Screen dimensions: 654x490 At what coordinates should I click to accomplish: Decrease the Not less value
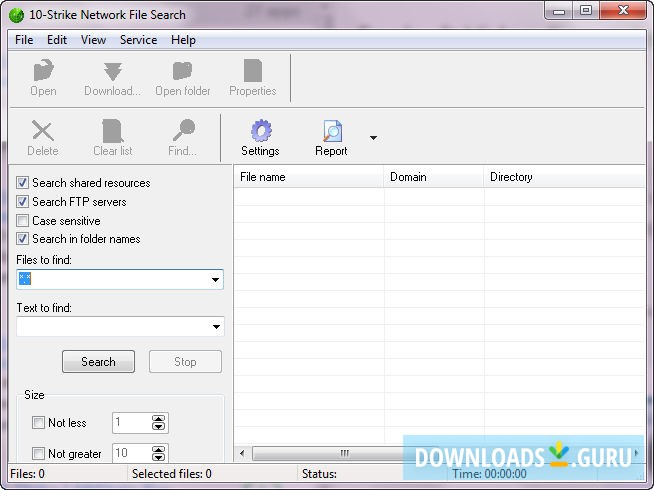click(x=158, y=427)
